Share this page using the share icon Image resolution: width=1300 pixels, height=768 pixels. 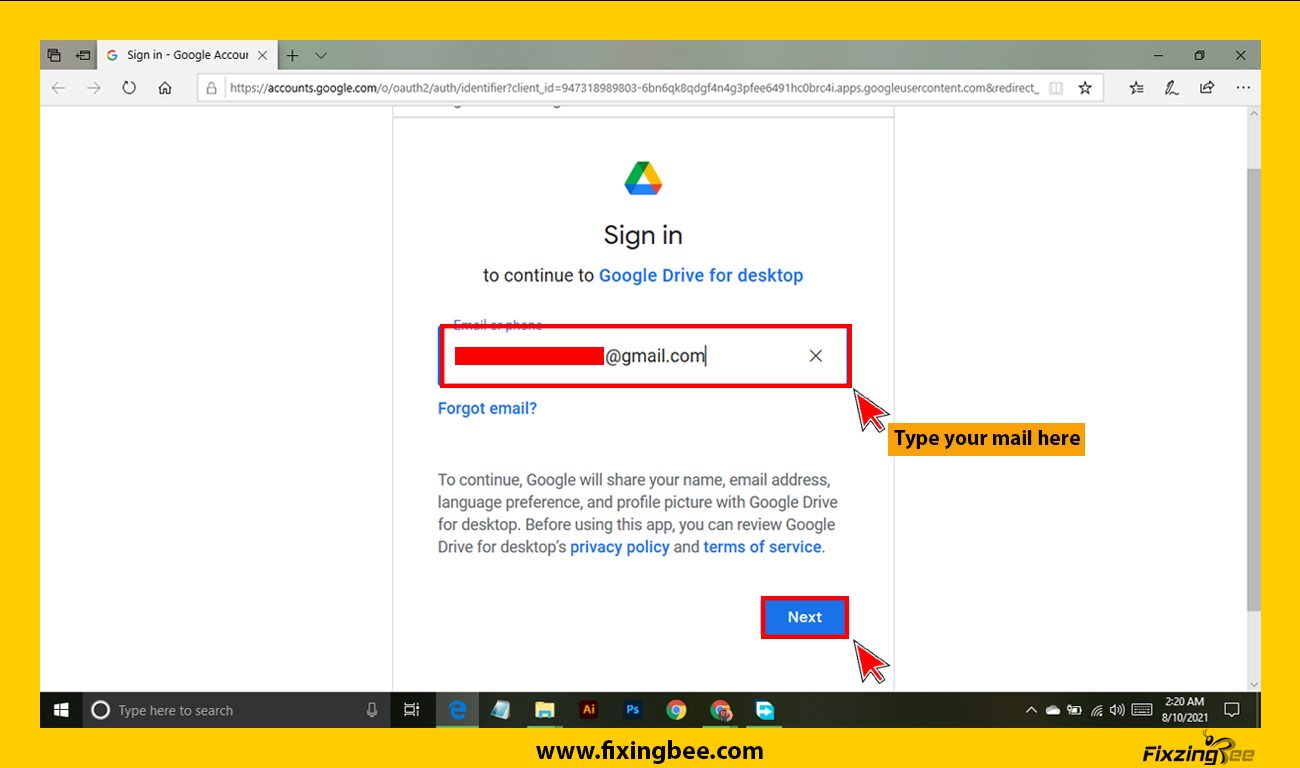pos(1207,88)
